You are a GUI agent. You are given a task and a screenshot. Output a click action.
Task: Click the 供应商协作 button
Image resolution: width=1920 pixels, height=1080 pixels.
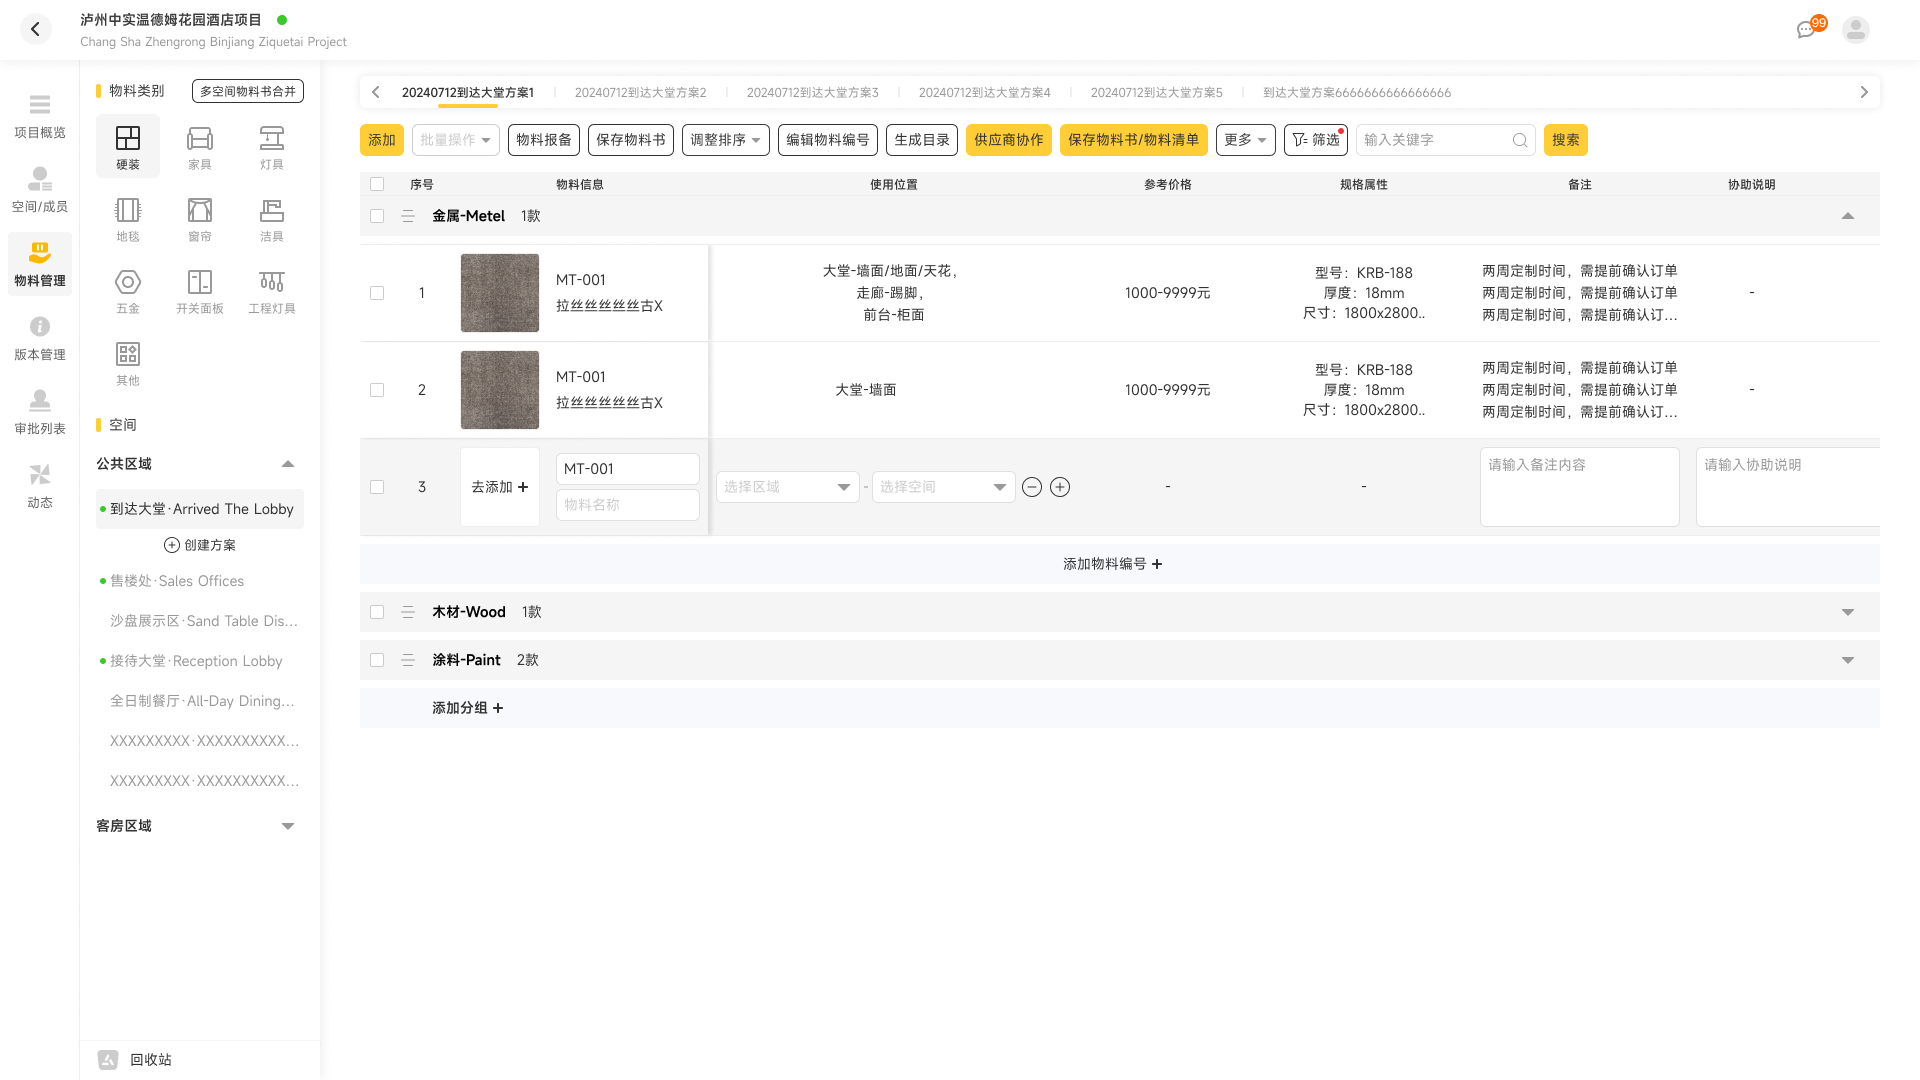tap(1008, 140)
